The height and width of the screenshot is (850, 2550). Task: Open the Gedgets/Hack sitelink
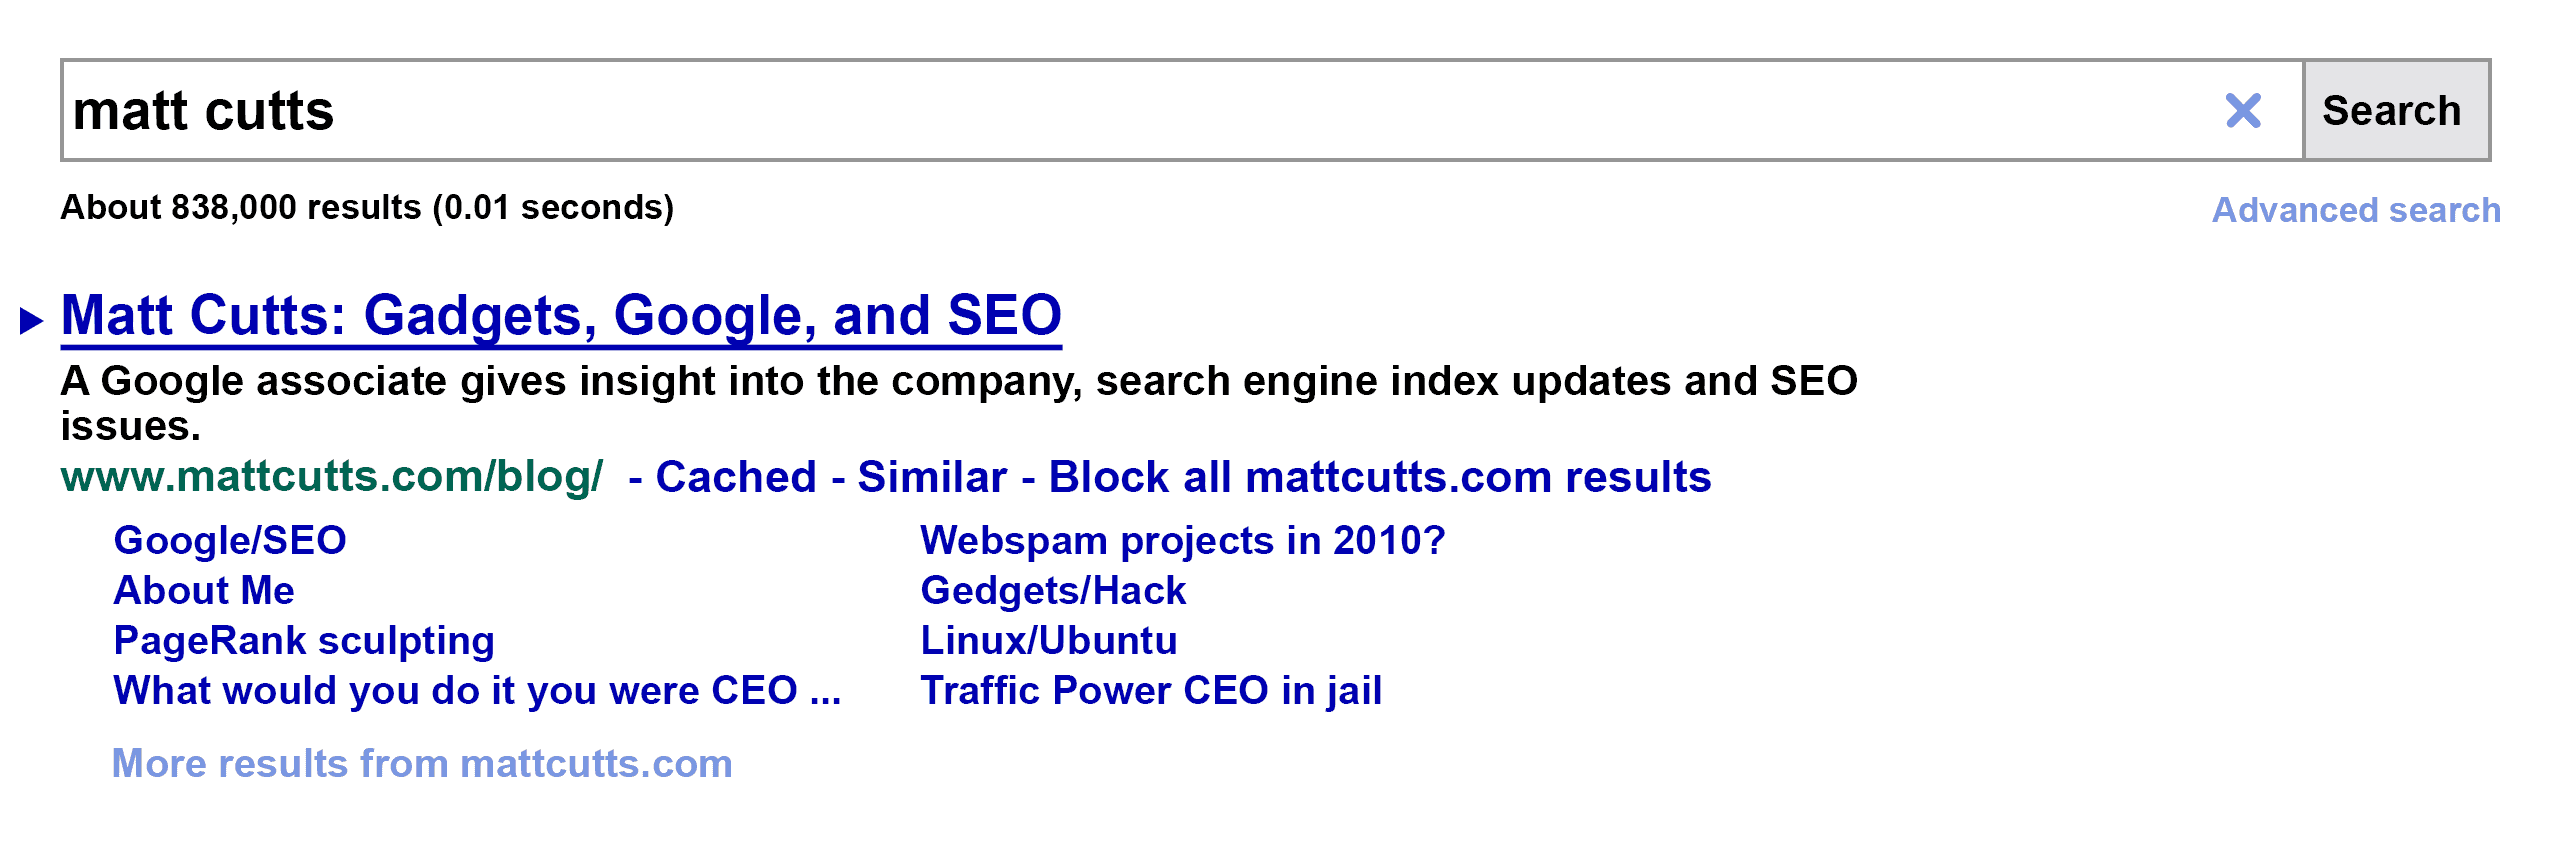pyautogui.click(x=1052, y=590)
